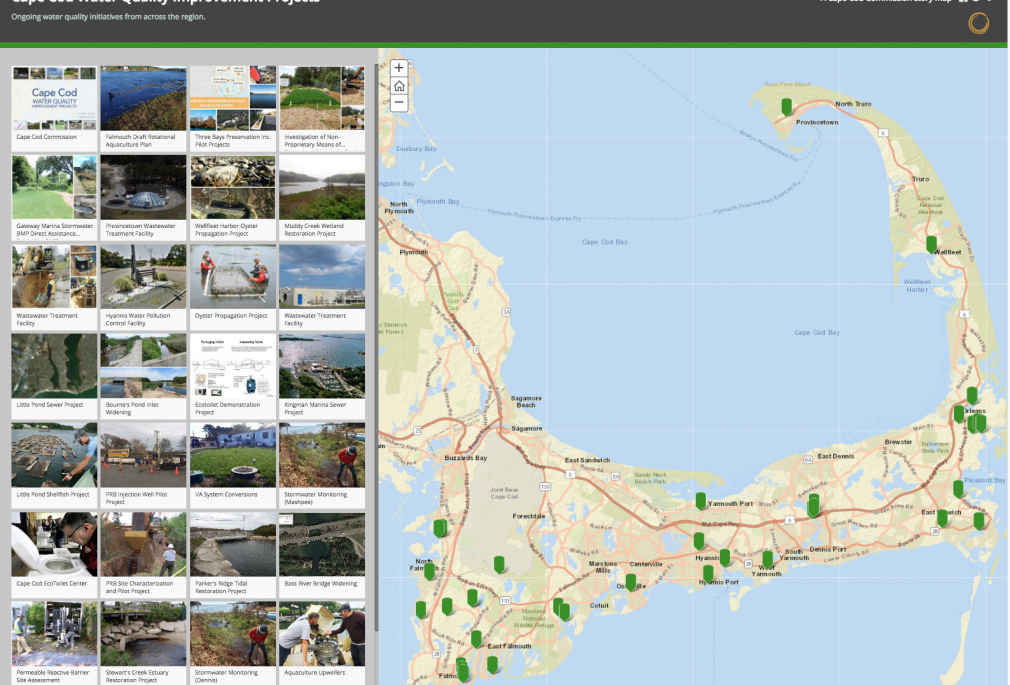Open Provincetown Wastewater Treatment Facility card
Screen dimensions: 1010x685
144,197
